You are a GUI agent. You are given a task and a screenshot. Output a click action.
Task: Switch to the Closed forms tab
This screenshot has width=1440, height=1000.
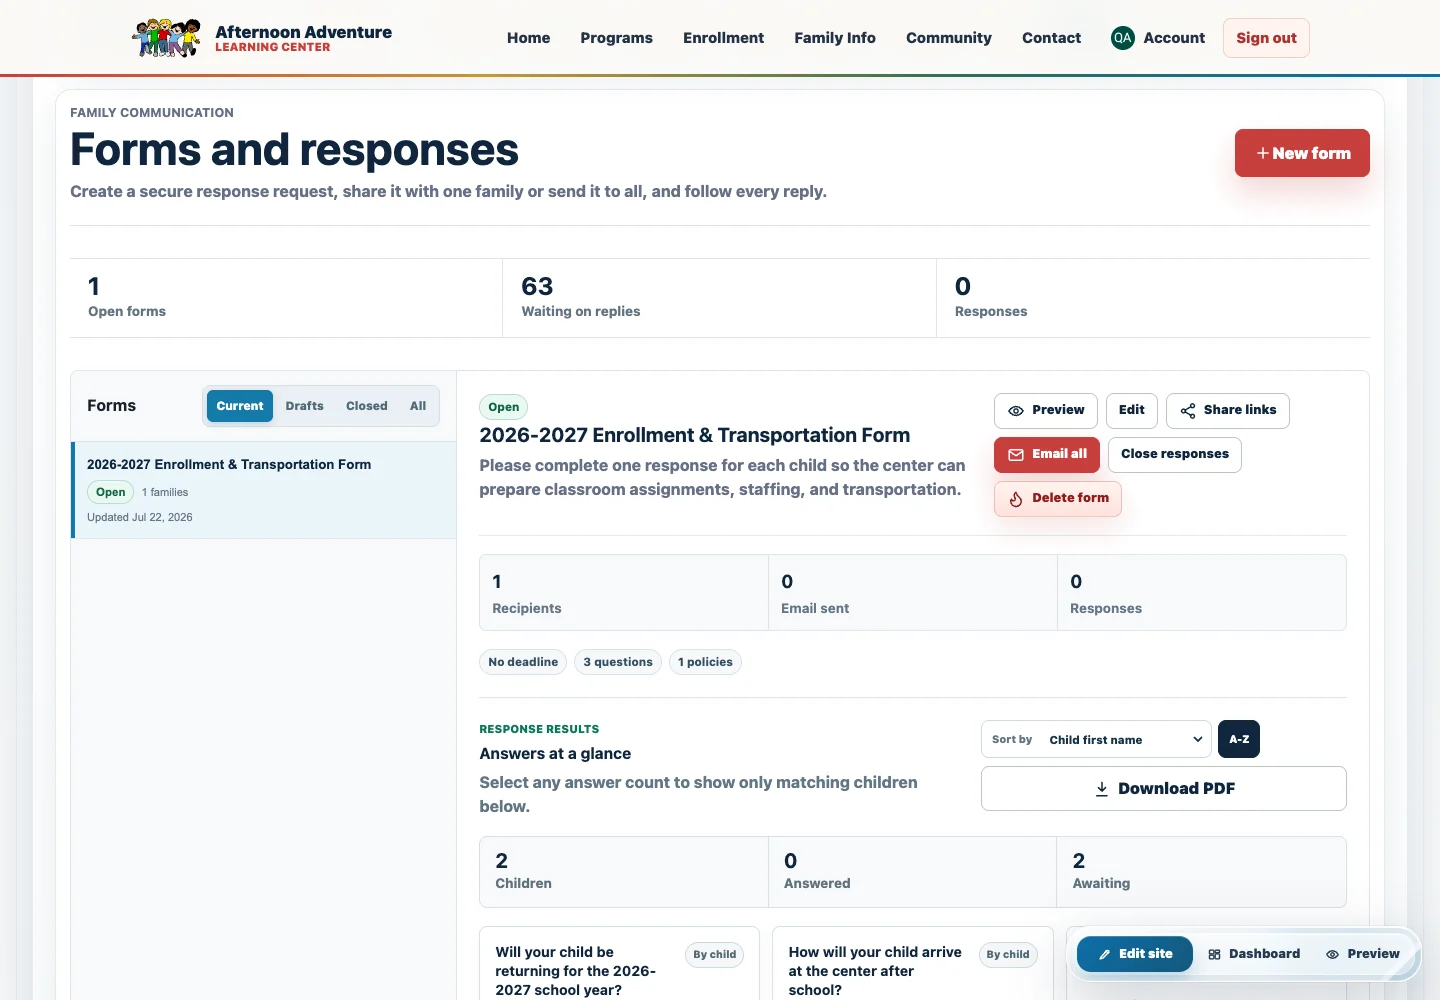tap(366, 406)
